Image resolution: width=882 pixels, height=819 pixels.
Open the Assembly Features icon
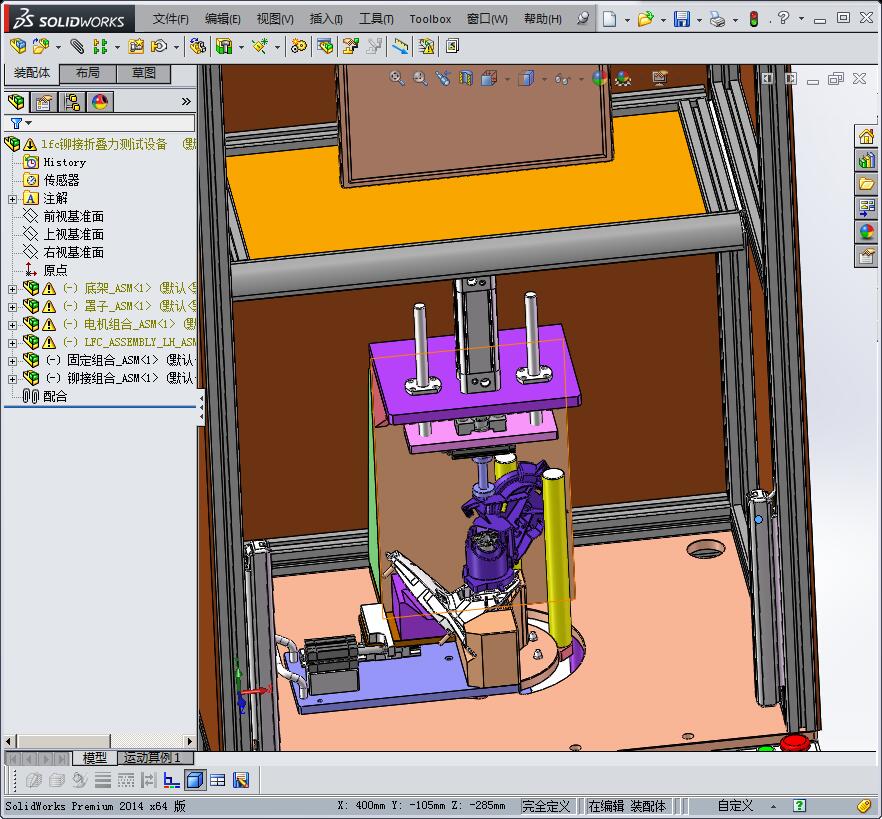pyautogui.click(x=224, y=46)
